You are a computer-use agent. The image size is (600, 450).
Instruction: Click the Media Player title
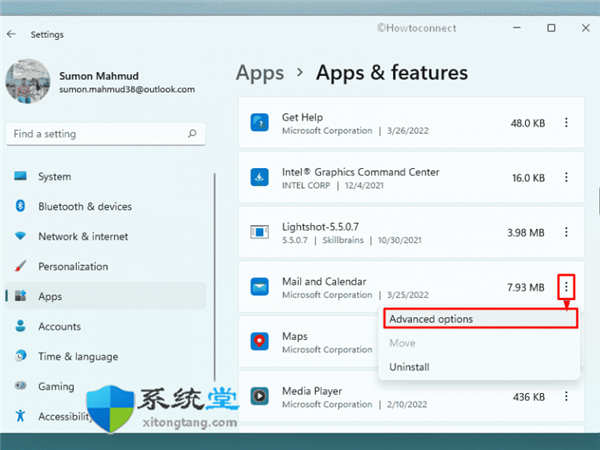pyautogui.click(x=312, y=391)
